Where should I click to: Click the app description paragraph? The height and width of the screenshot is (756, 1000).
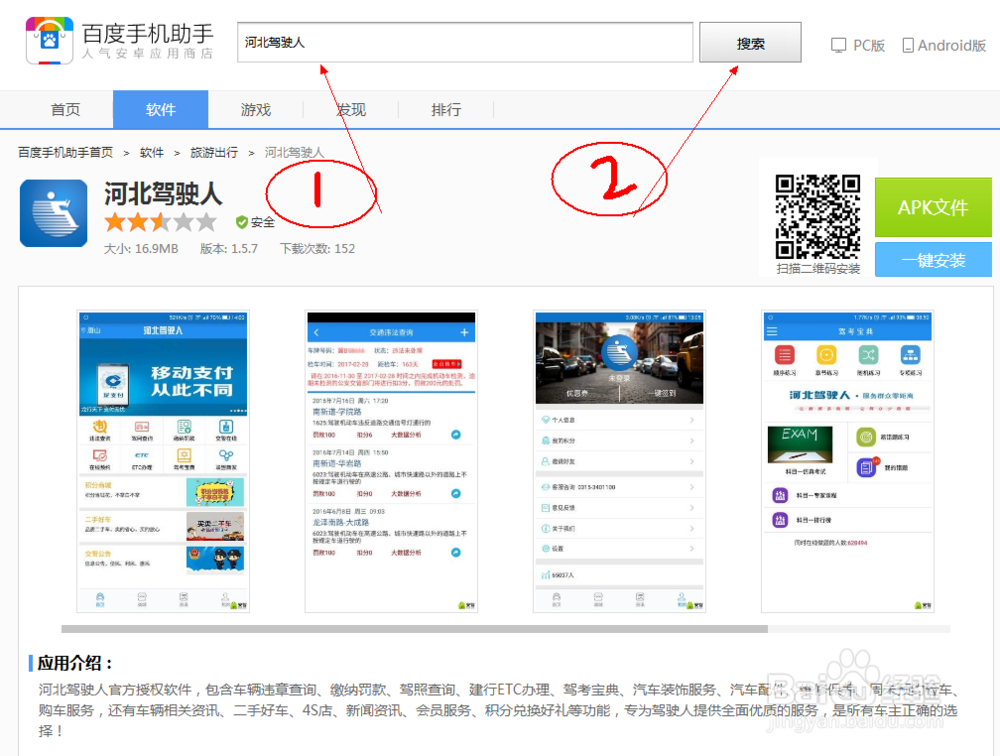click(x=497, y=710)
